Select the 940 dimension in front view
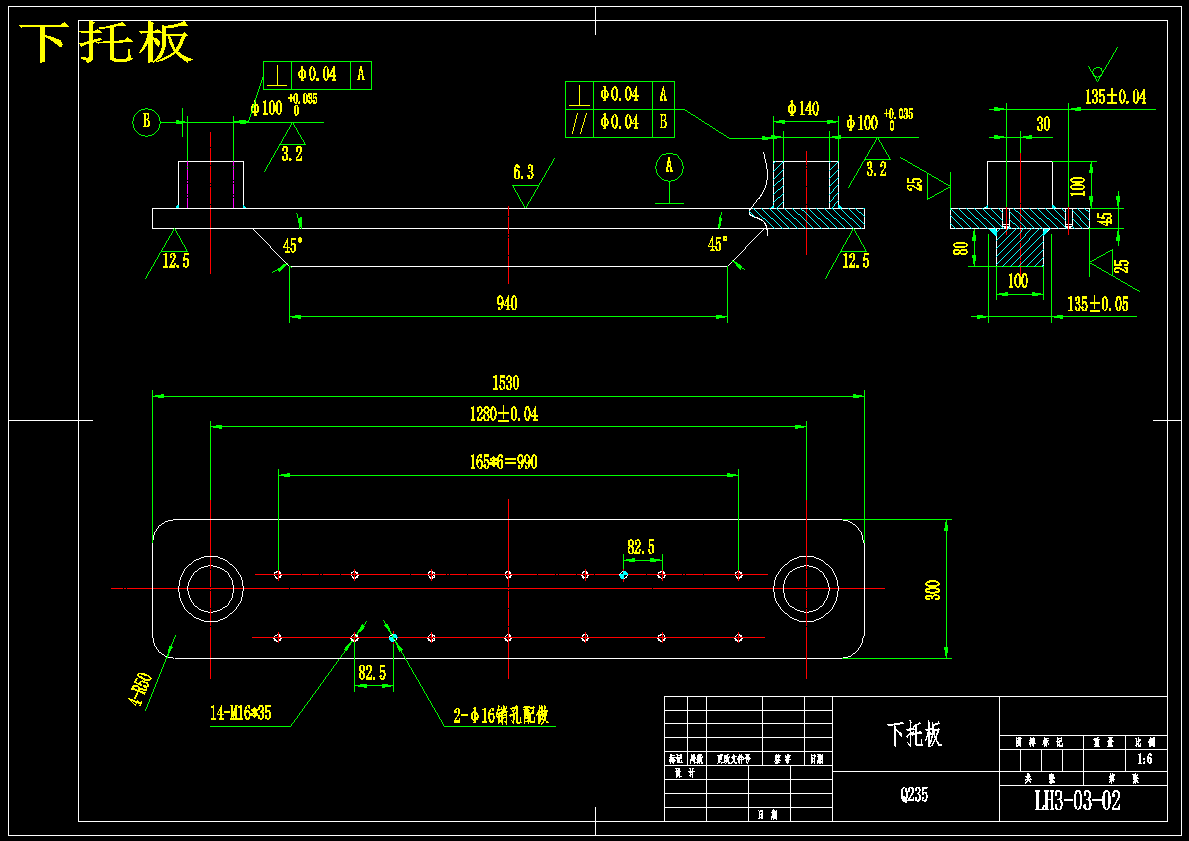This screenshot has height=841, width=1189. [x=507, y=303]
